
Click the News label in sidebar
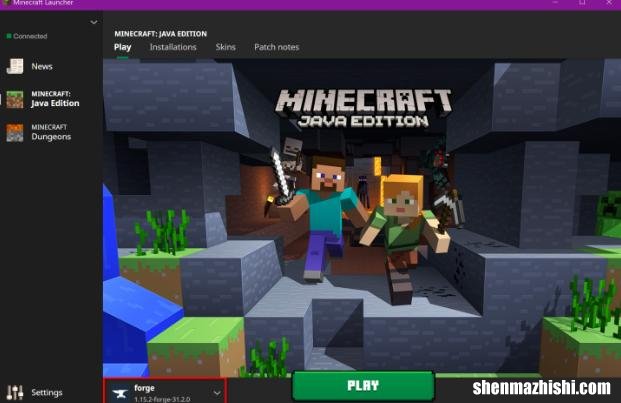coord(42,67)
